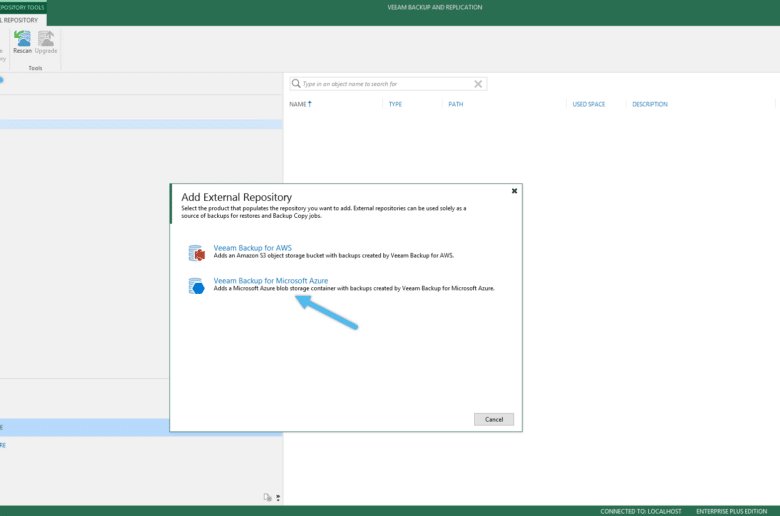Focus the object name search field

[387, 84]
